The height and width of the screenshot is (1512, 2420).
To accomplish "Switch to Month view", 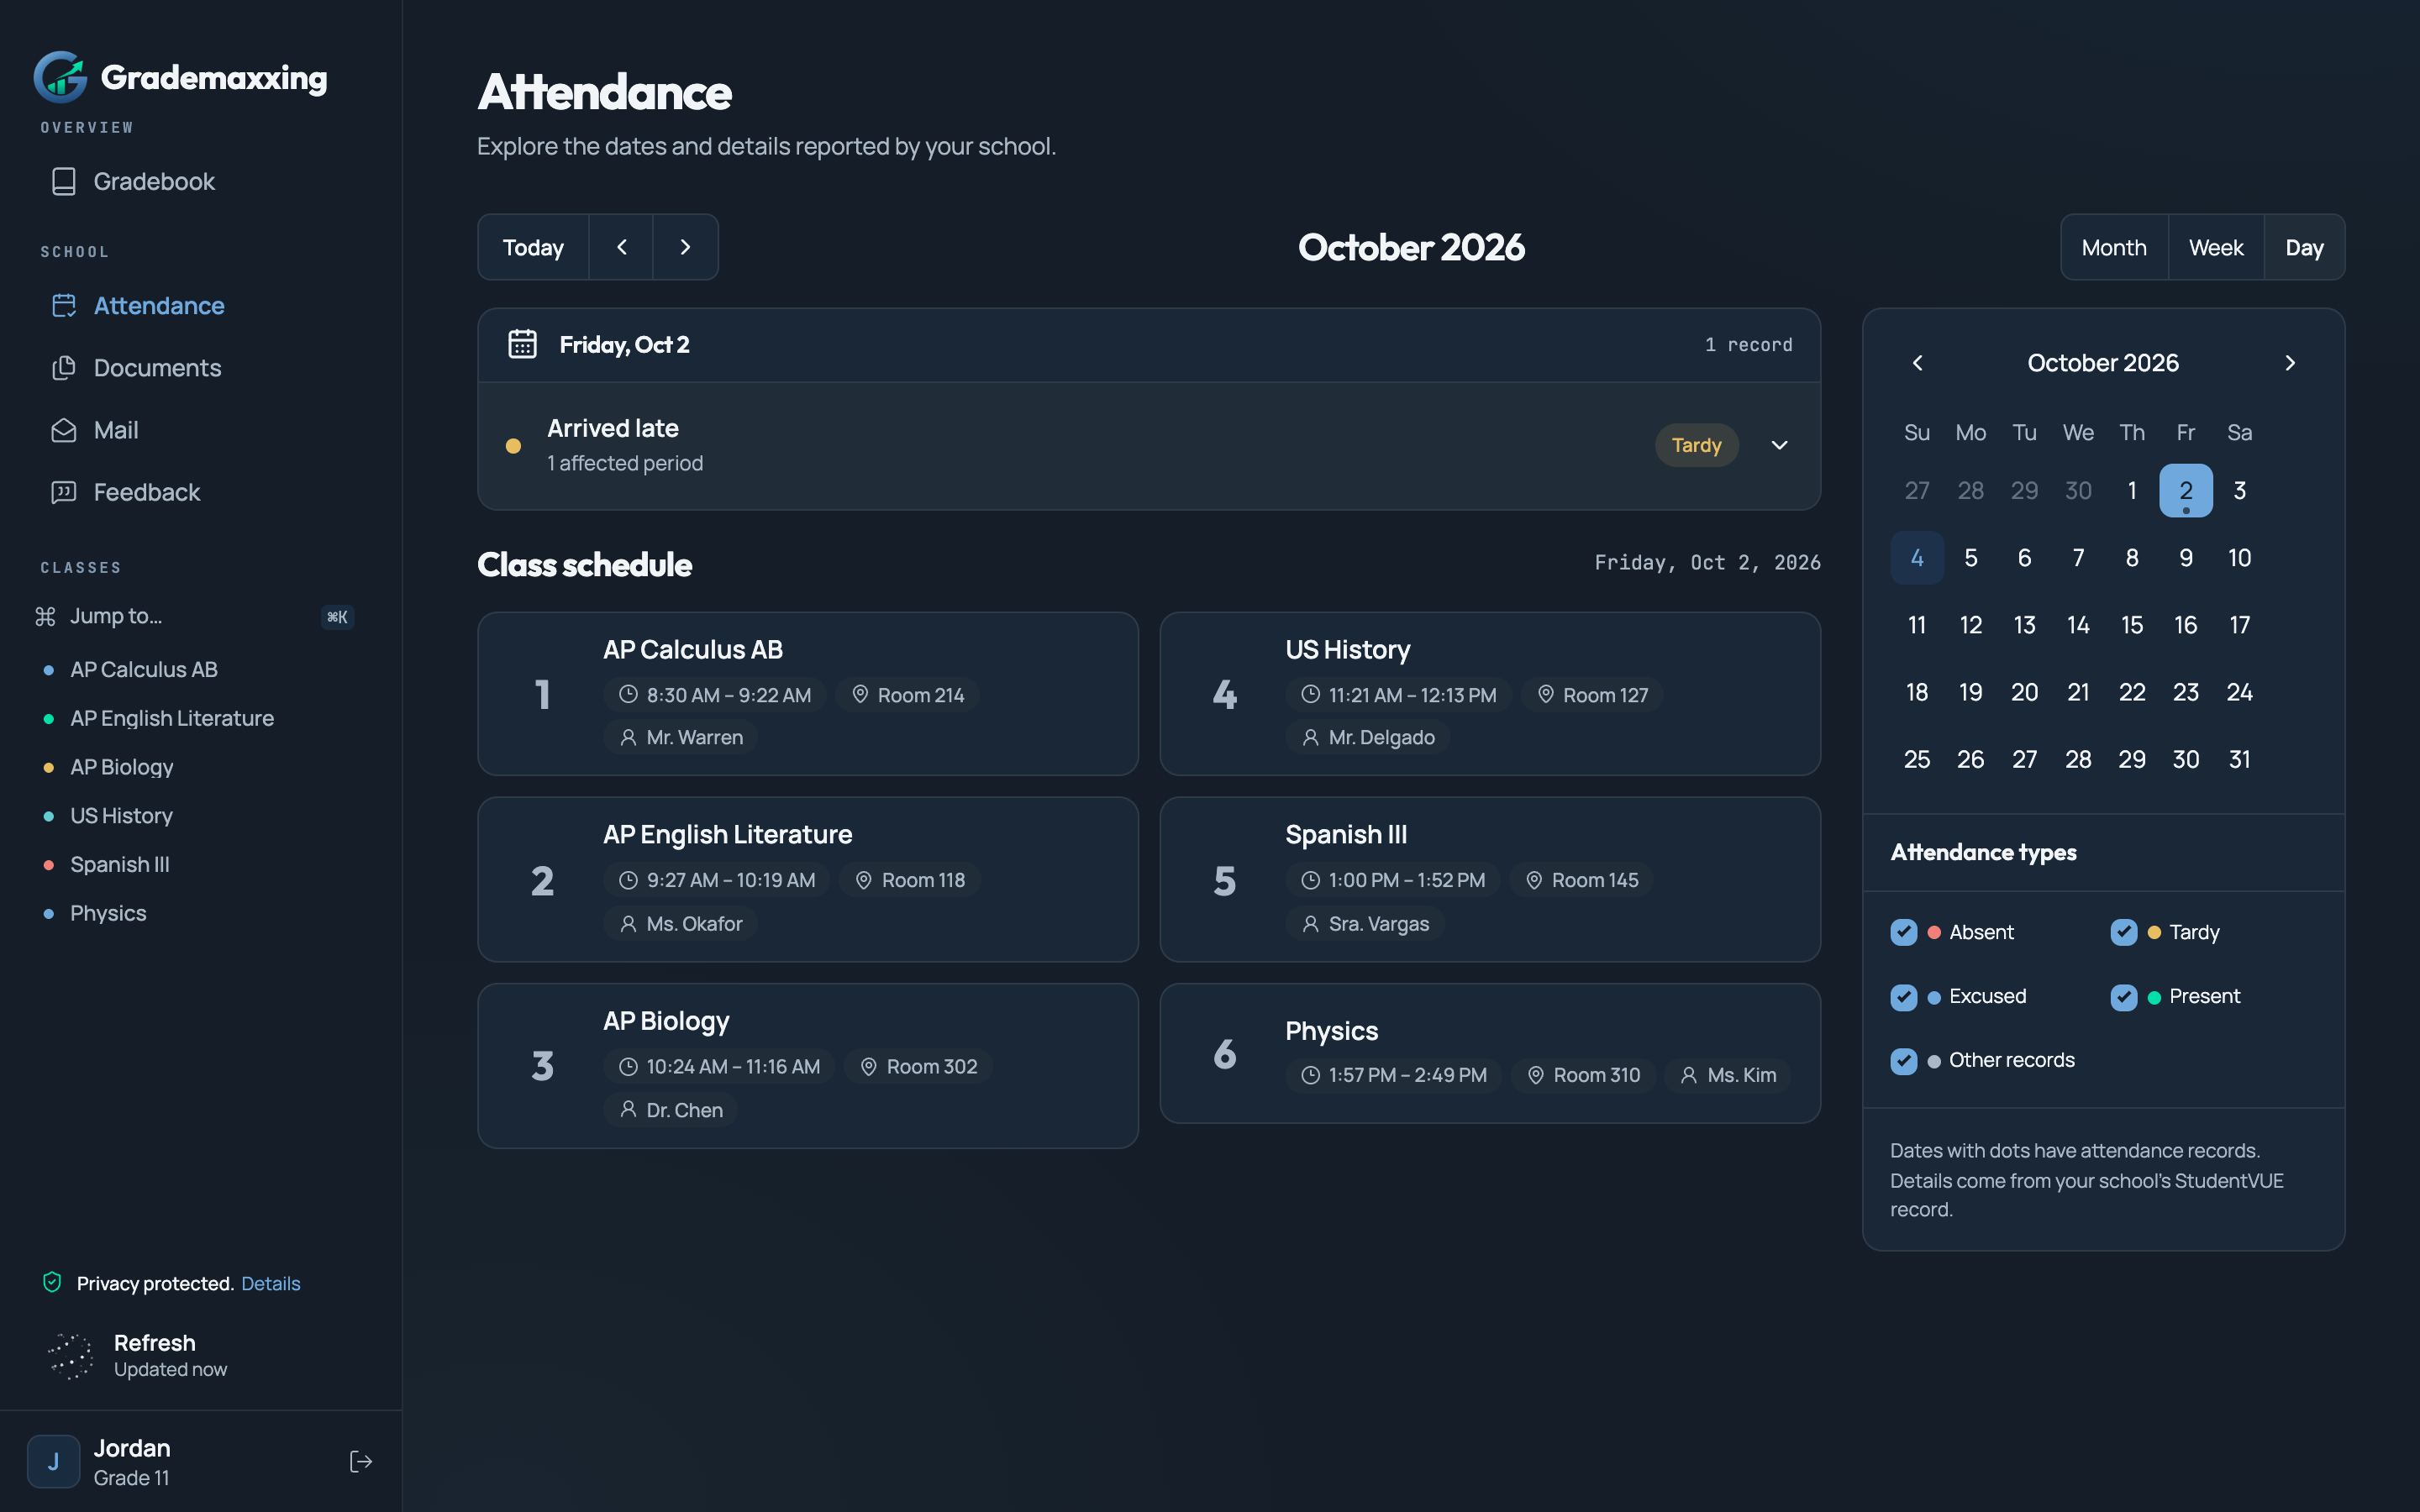I will [2114, 247].
